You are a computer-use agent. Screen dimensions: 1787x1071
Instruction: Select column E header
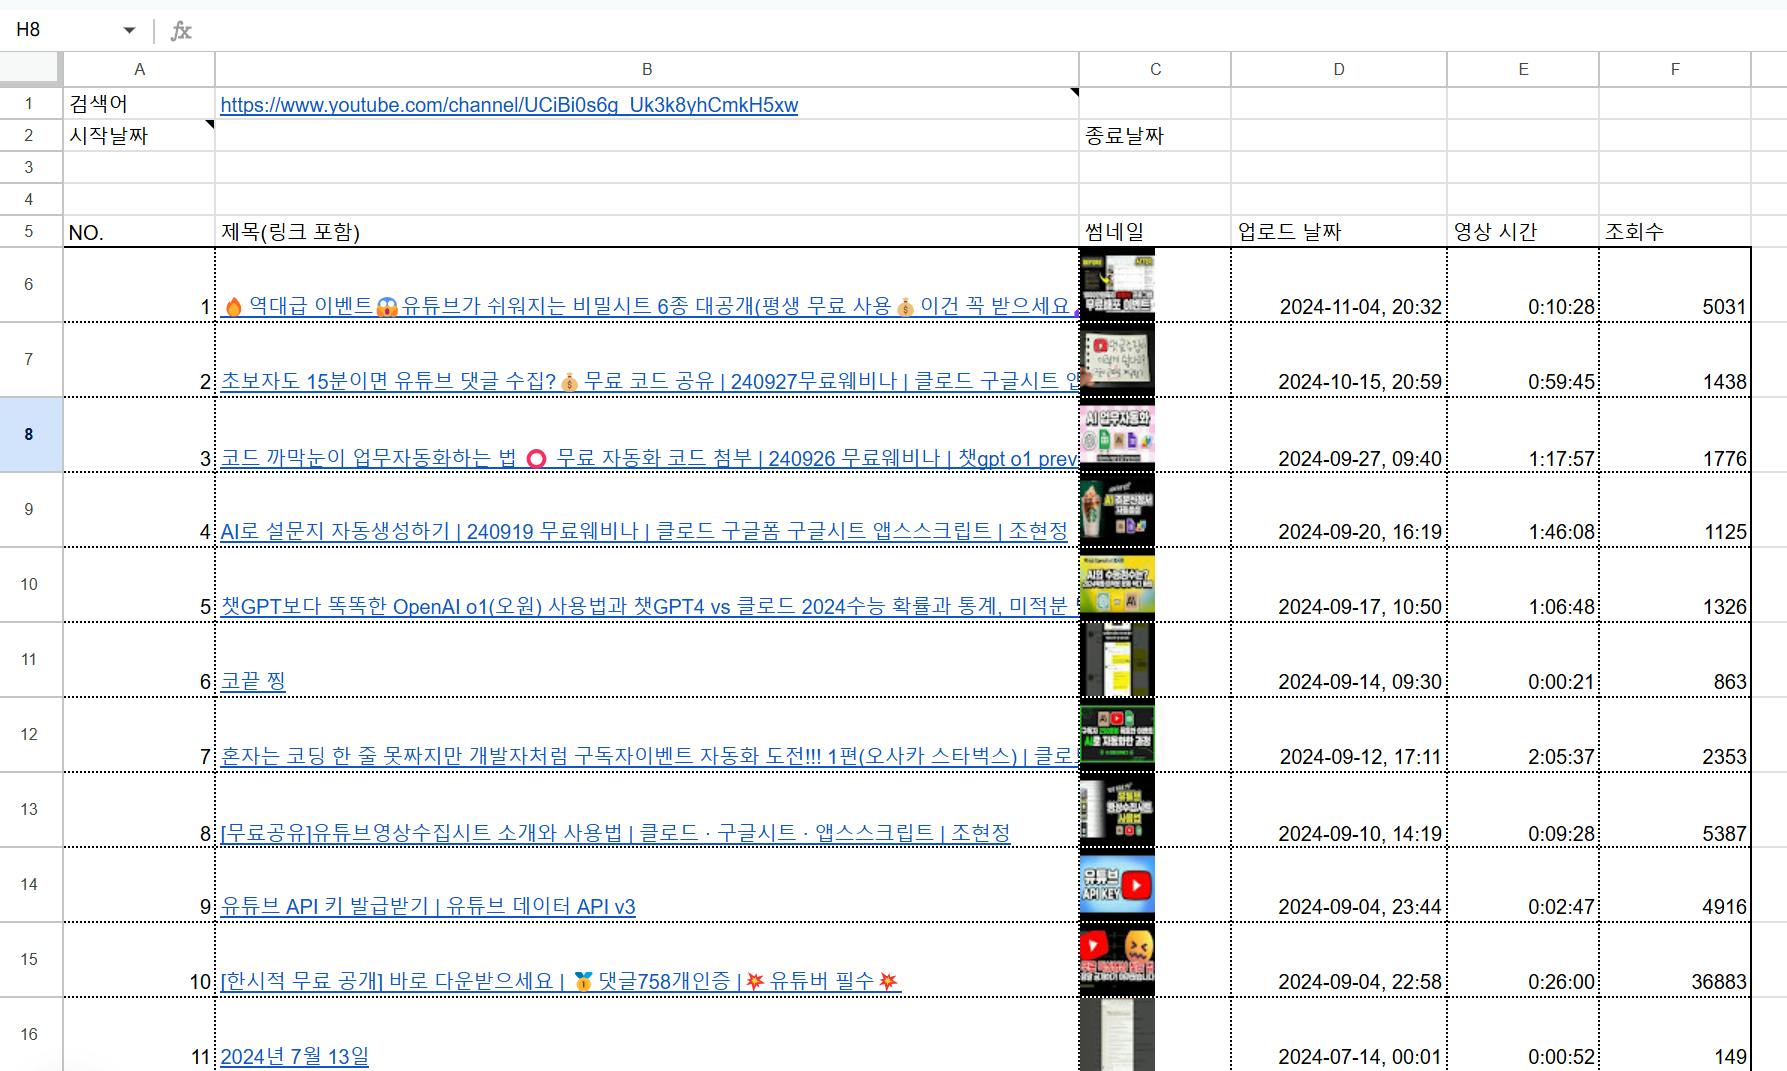point(1523,69)
